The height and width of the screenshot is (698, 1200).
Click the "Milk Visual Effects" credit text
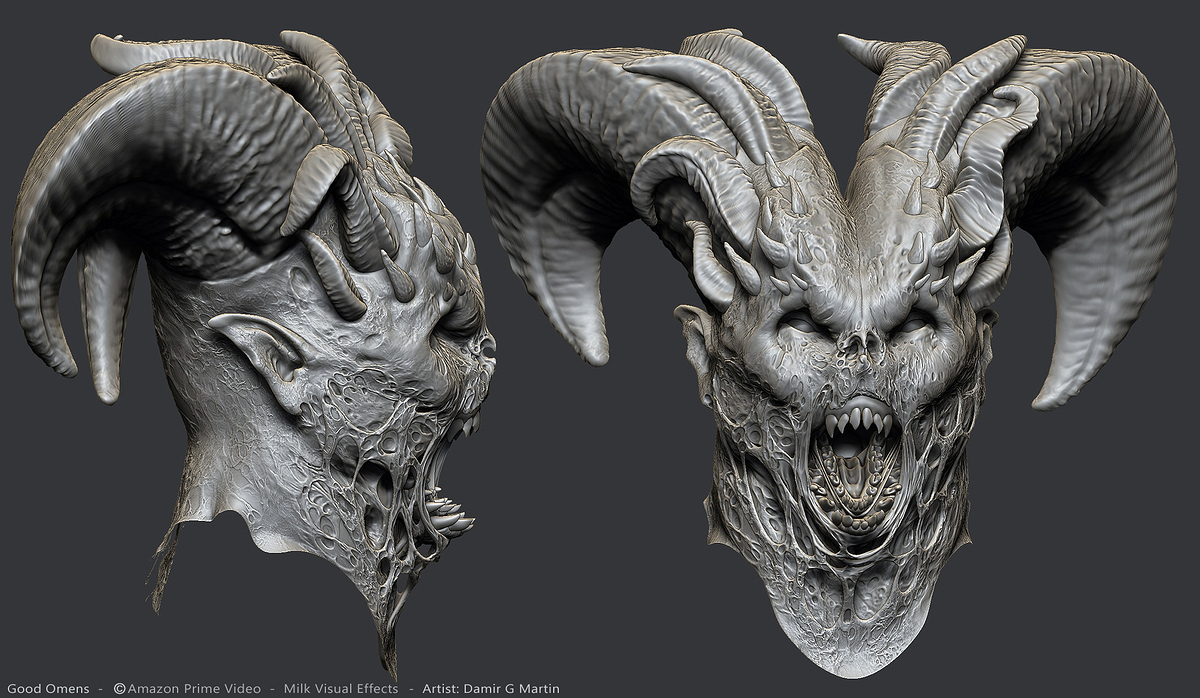[x=341, y=688]
